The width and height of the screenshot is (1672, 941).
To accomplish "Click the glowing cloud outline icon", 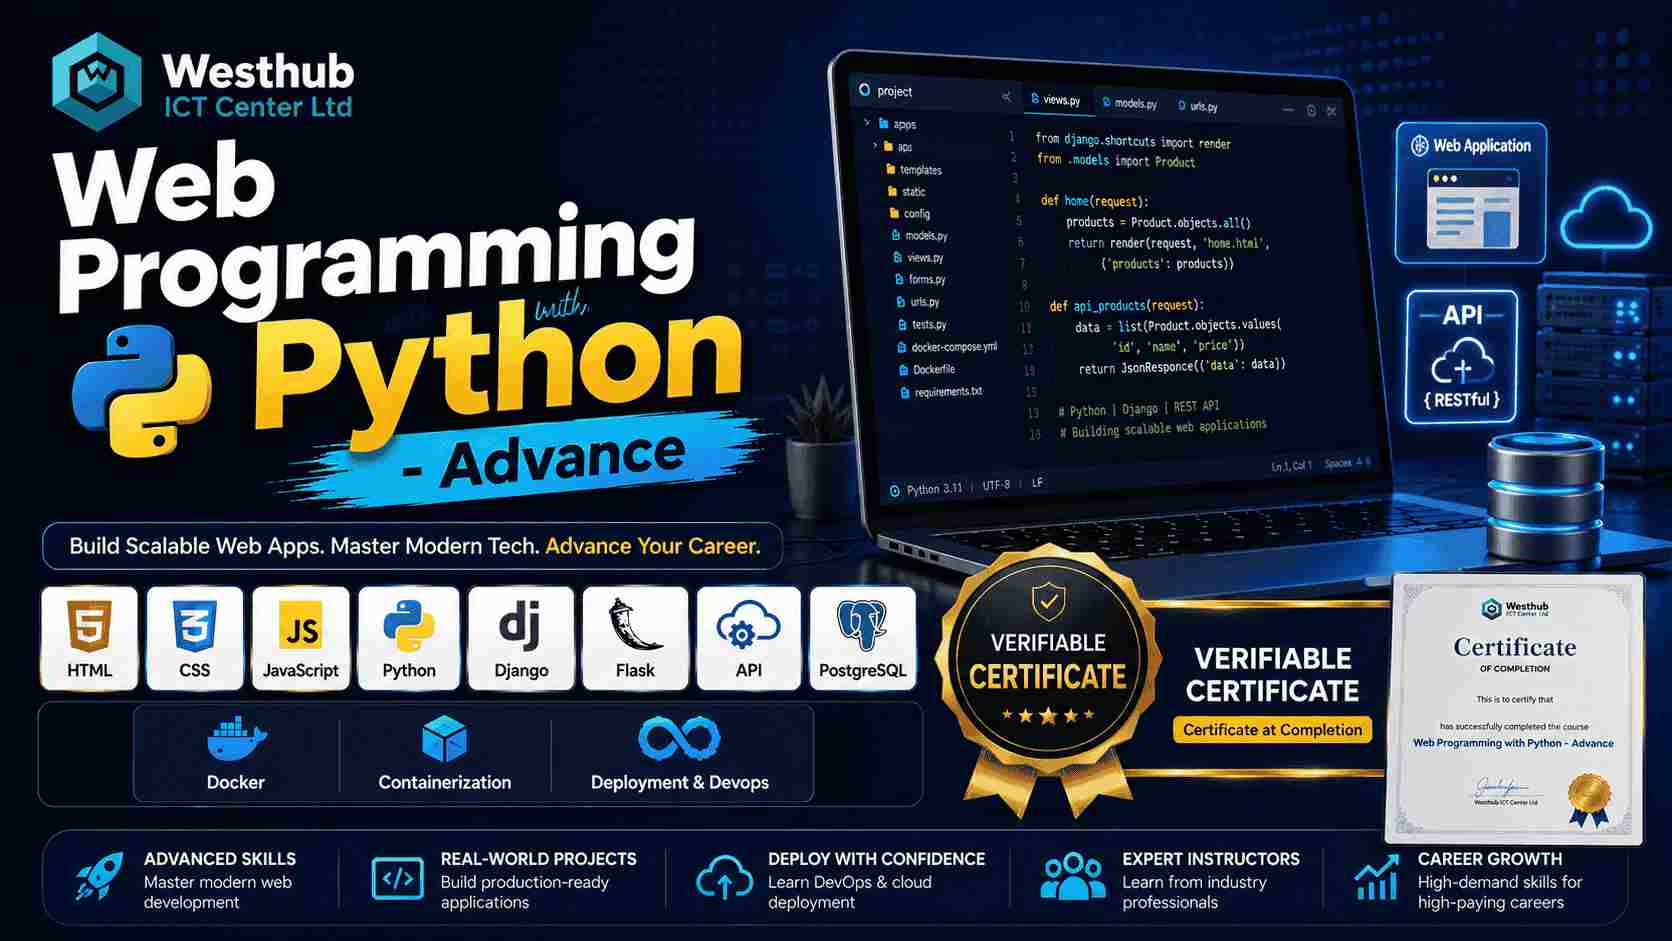I will click(1606, 217).
